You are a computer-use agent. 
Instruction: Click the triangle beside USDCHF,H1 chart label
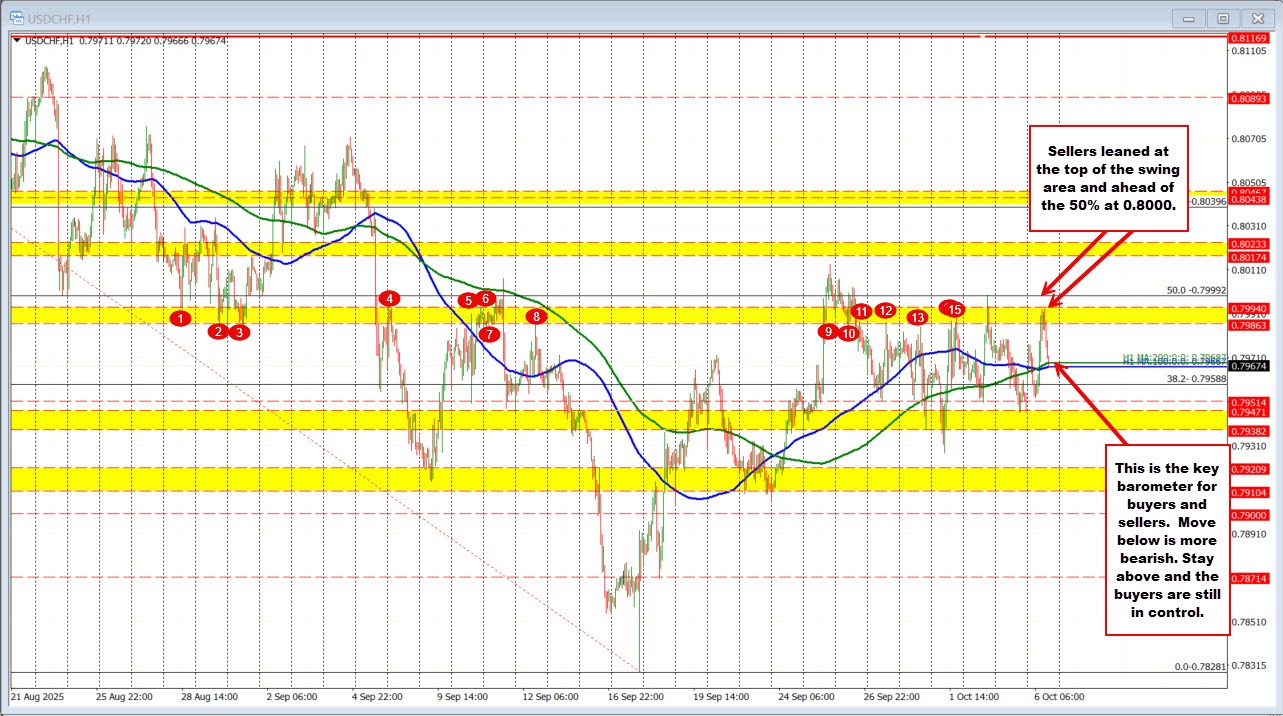(x=17, y=41)
